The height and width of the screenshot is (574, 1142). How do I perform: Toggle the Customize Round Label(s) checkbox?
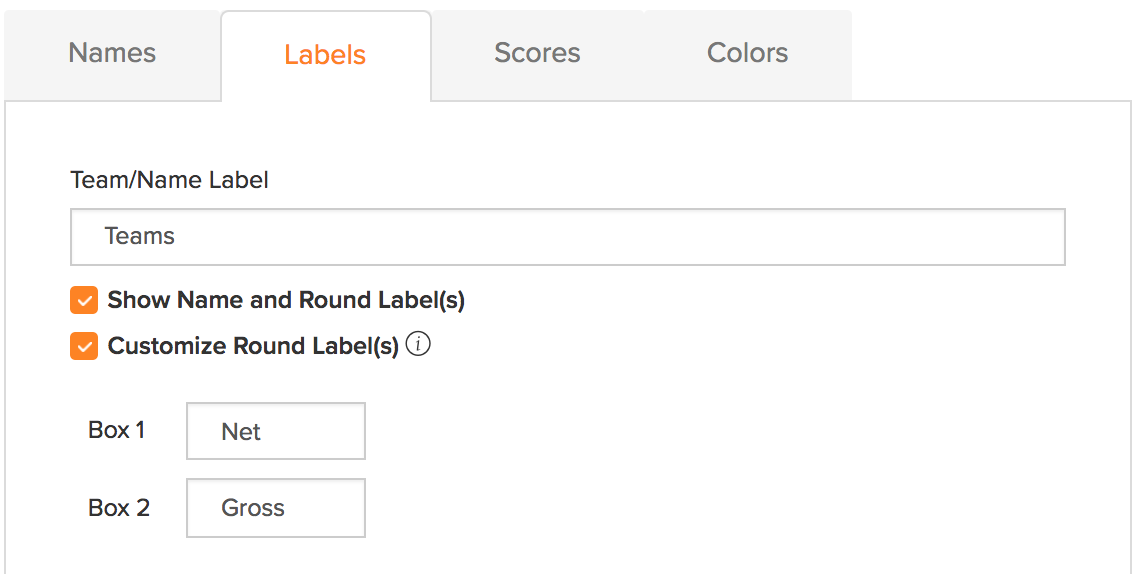84,346
